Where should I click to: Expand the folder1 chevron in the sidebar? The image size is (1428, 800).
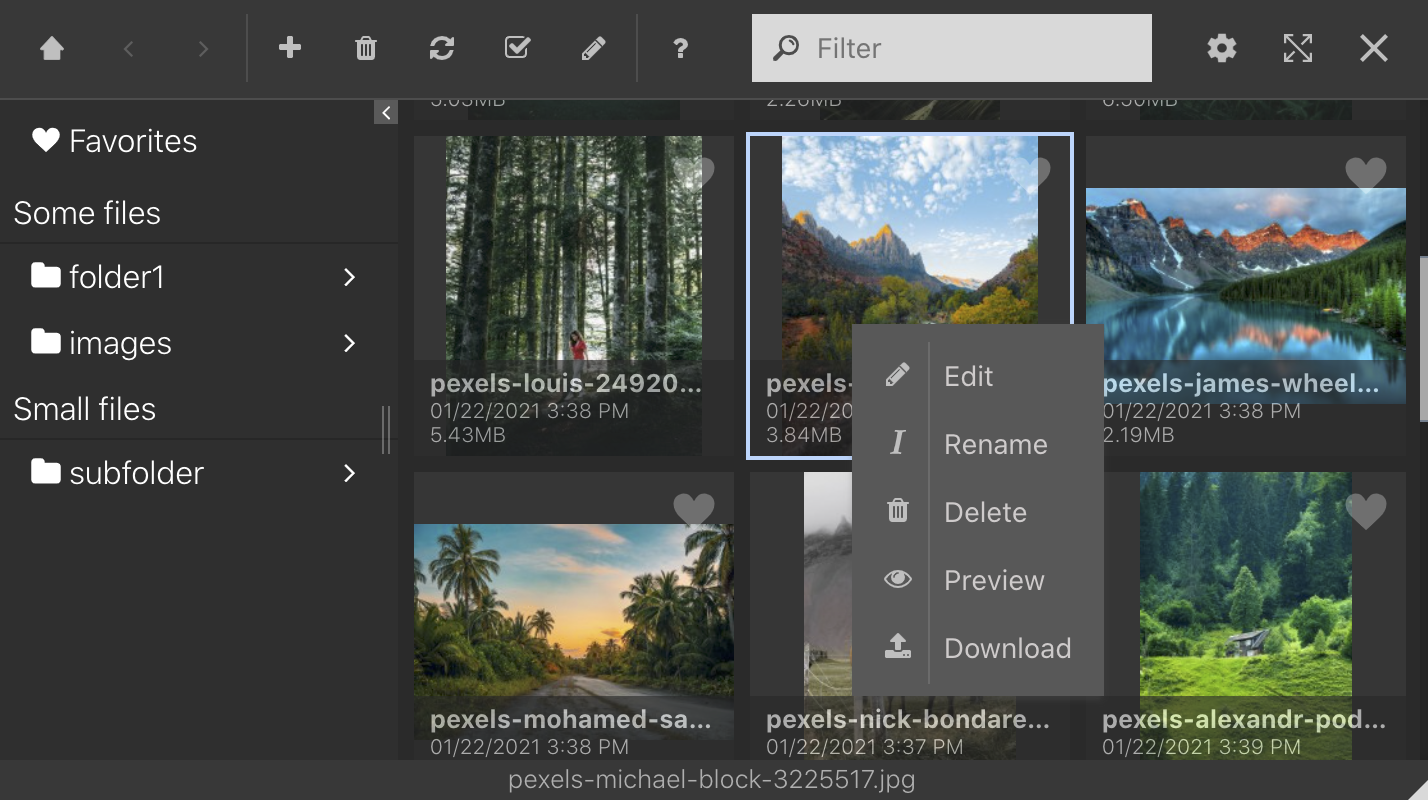[x=350, y=277]
